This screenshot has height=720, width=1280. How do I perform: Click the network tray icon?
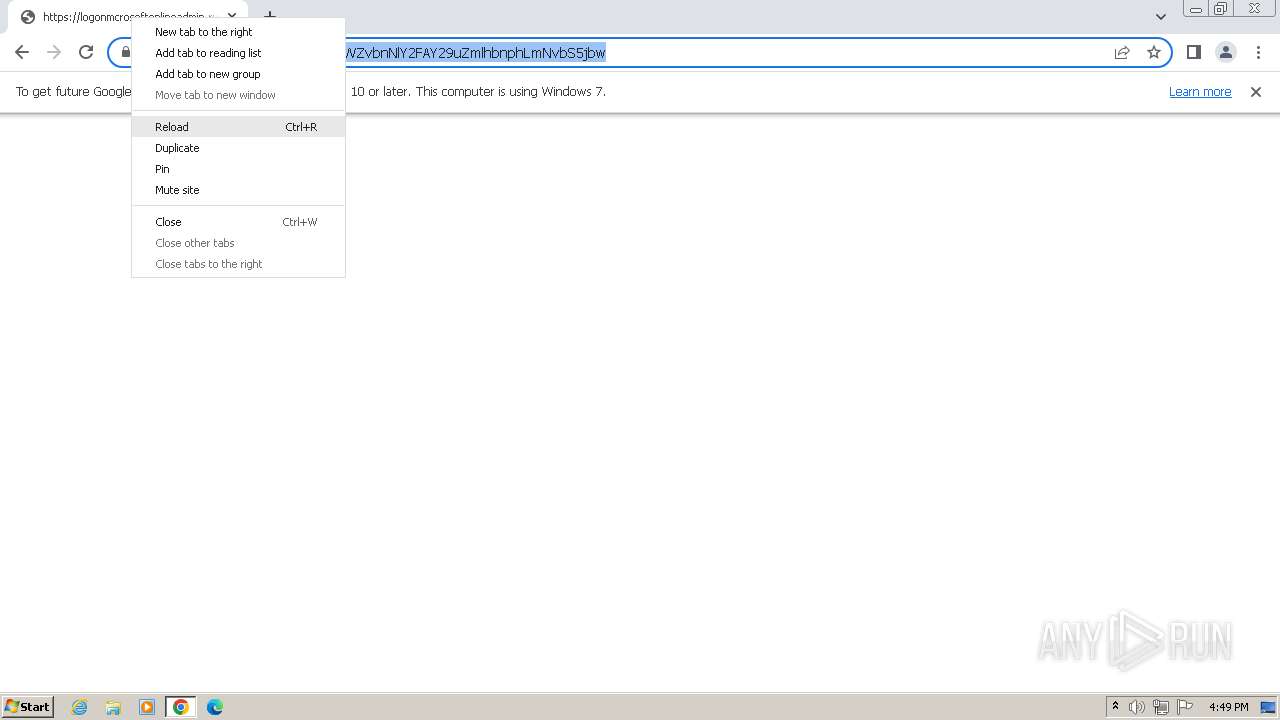click(1161, 707)
